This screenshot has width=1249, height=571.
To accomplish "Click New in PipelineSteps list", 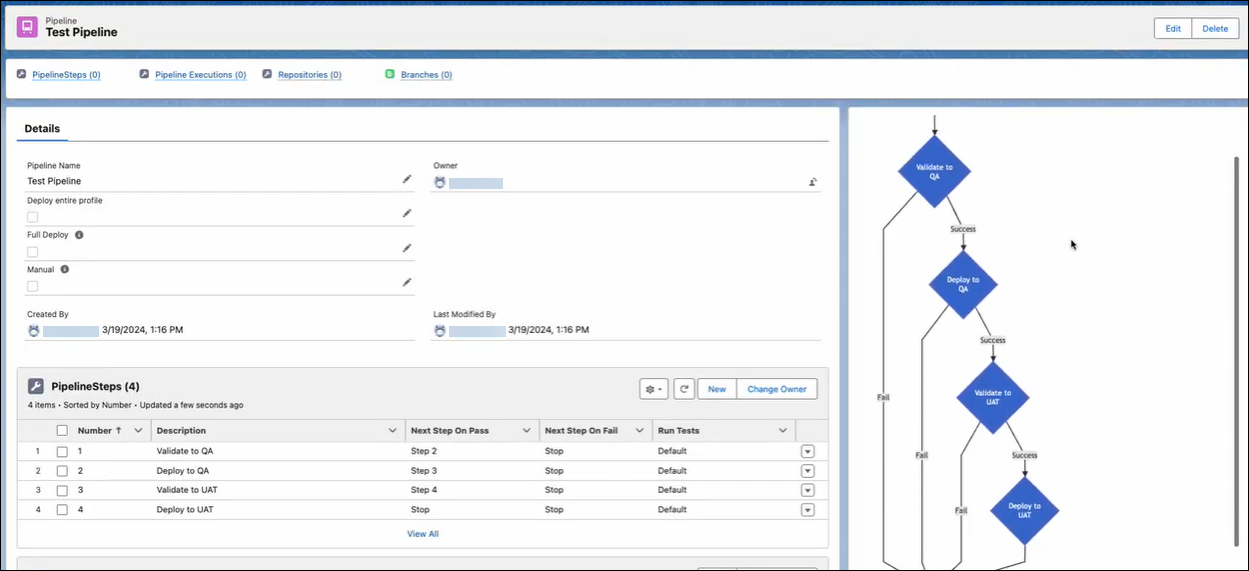I will (x=717, y=389).
